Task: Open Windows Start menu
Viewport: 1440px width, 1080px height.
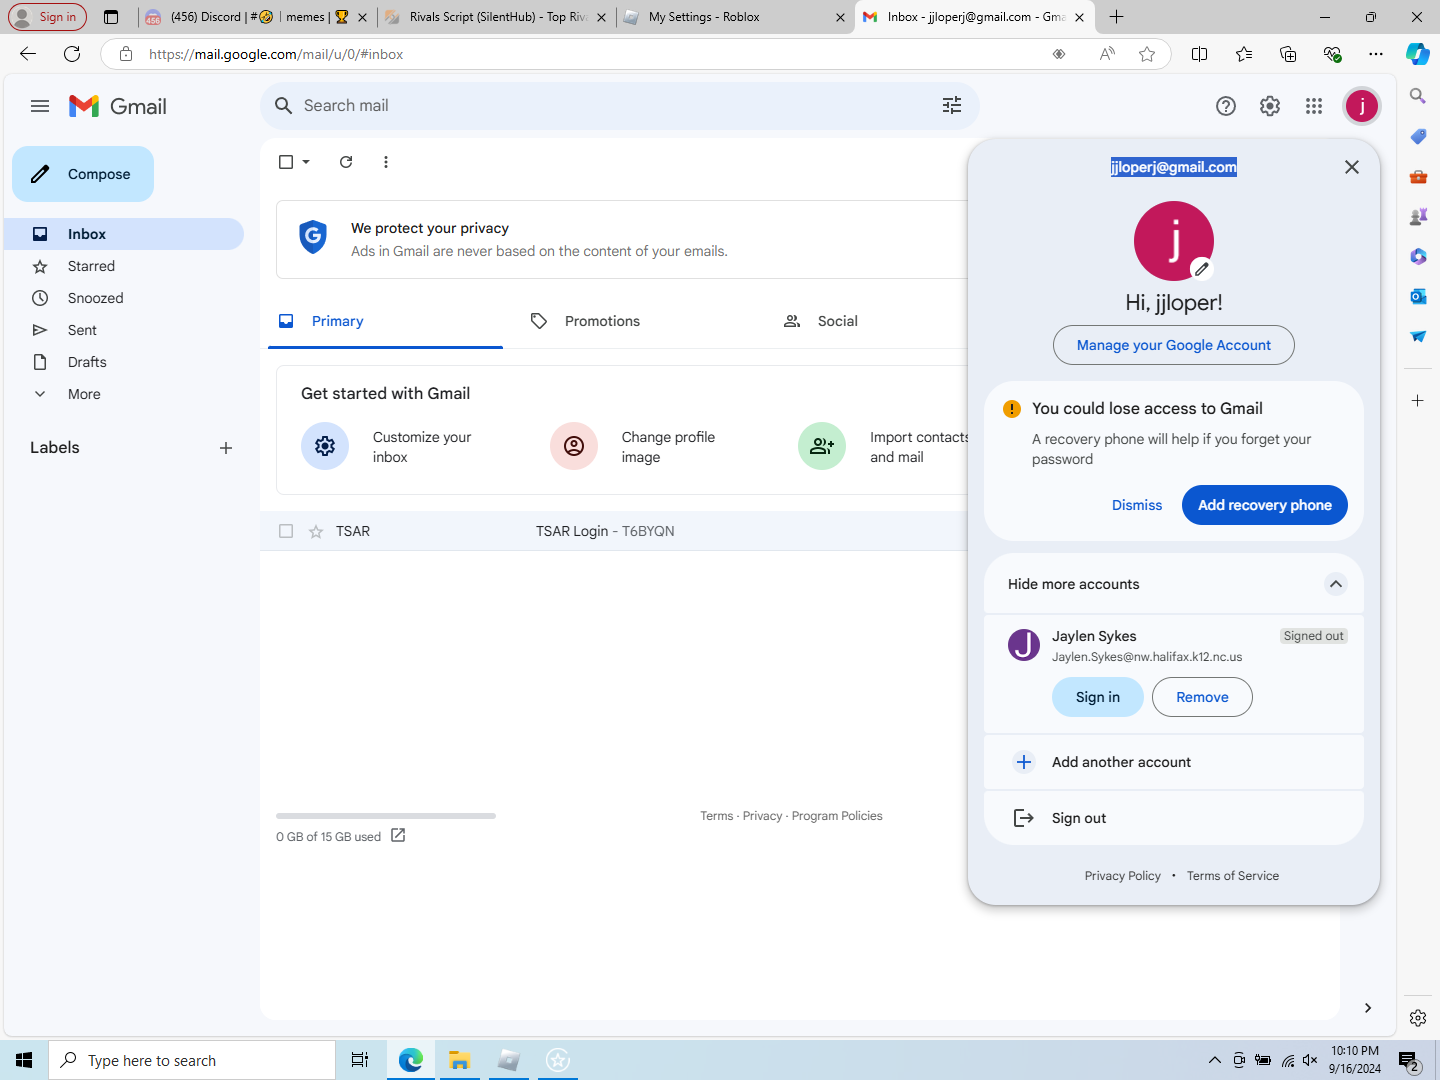Action: [x=24, y=1060]
